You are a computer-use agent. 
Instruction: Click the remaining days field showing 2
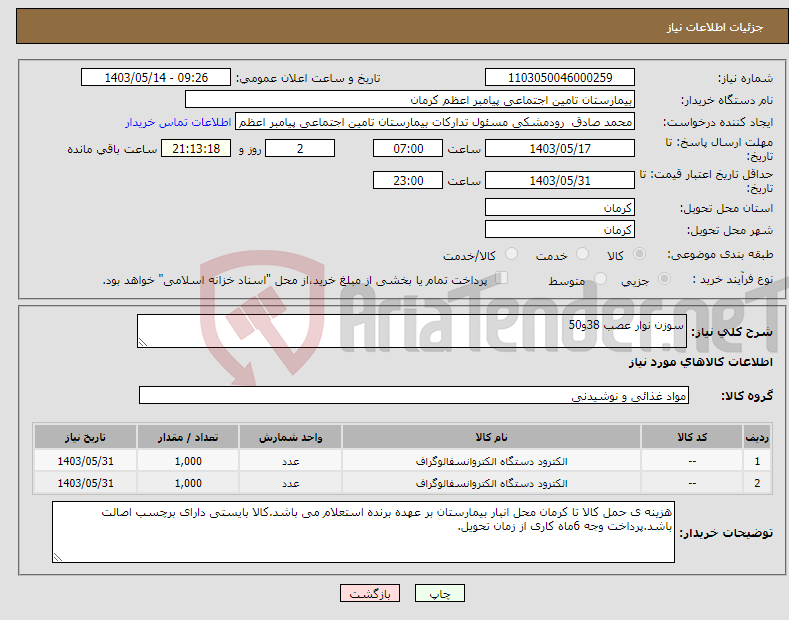point(300,148)
